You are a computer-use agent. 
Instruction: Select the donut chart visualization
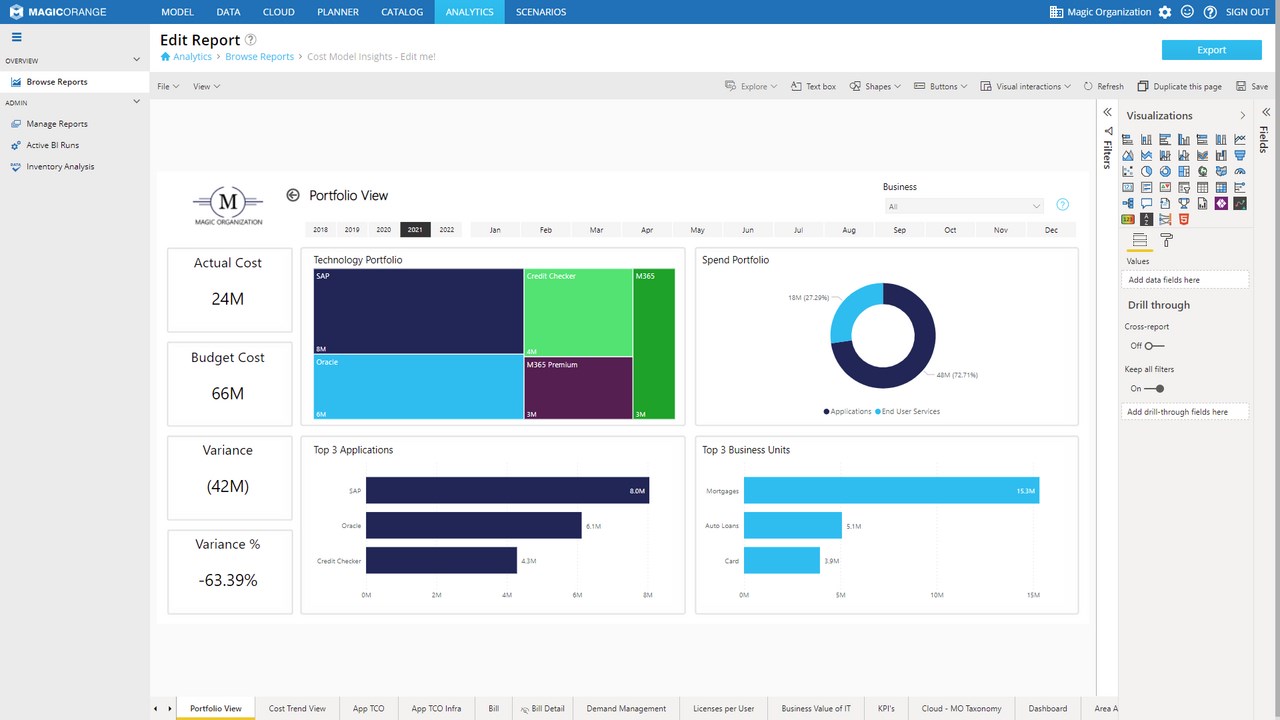pos(1165,171)
